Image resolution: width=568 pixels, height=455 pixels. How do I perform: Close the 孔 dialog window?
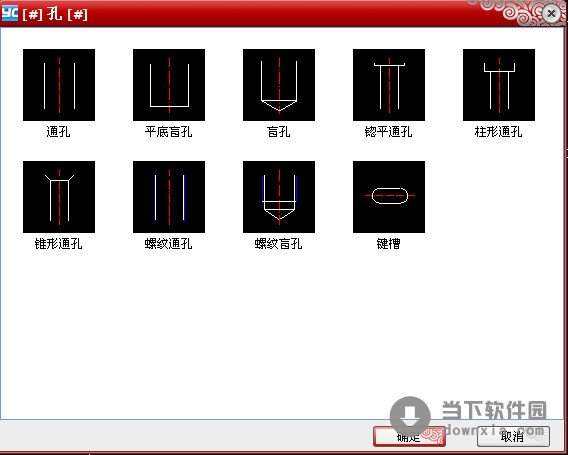(x=551, y=14)
